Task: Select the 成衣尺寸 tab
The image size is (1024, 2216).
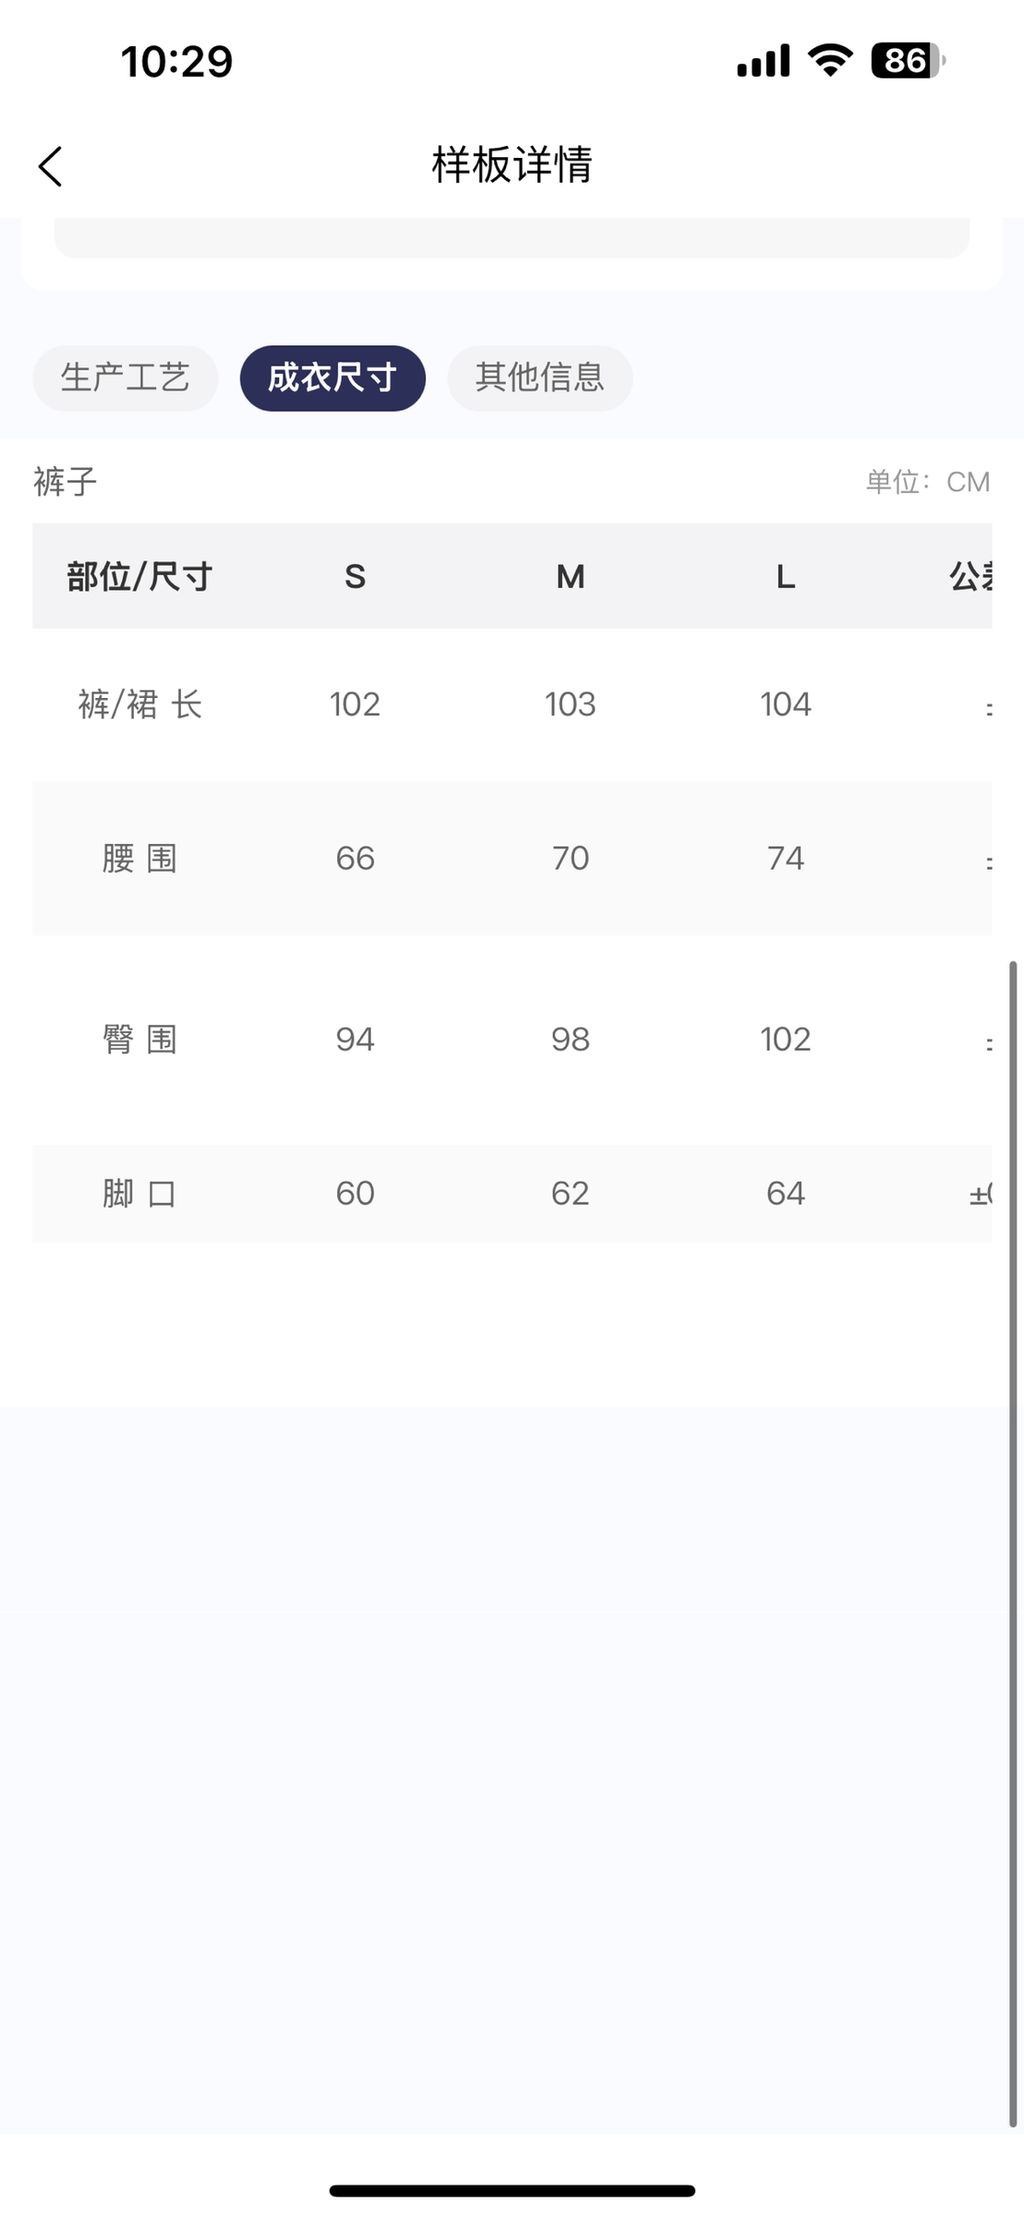Action: point(332,378)
